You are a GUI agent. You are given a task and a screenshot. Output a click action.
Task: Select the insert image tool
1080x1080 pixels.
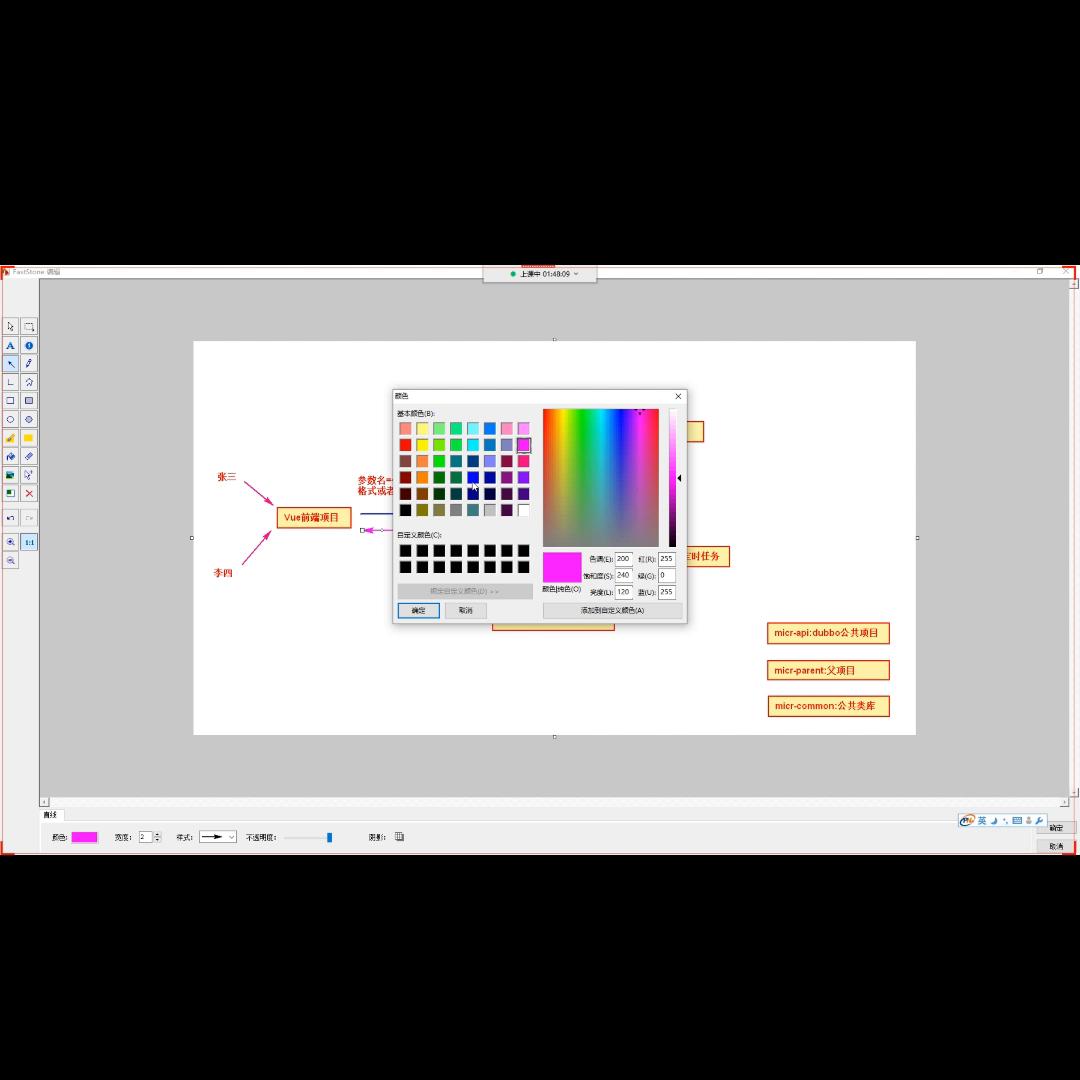[x=10, y=475]
